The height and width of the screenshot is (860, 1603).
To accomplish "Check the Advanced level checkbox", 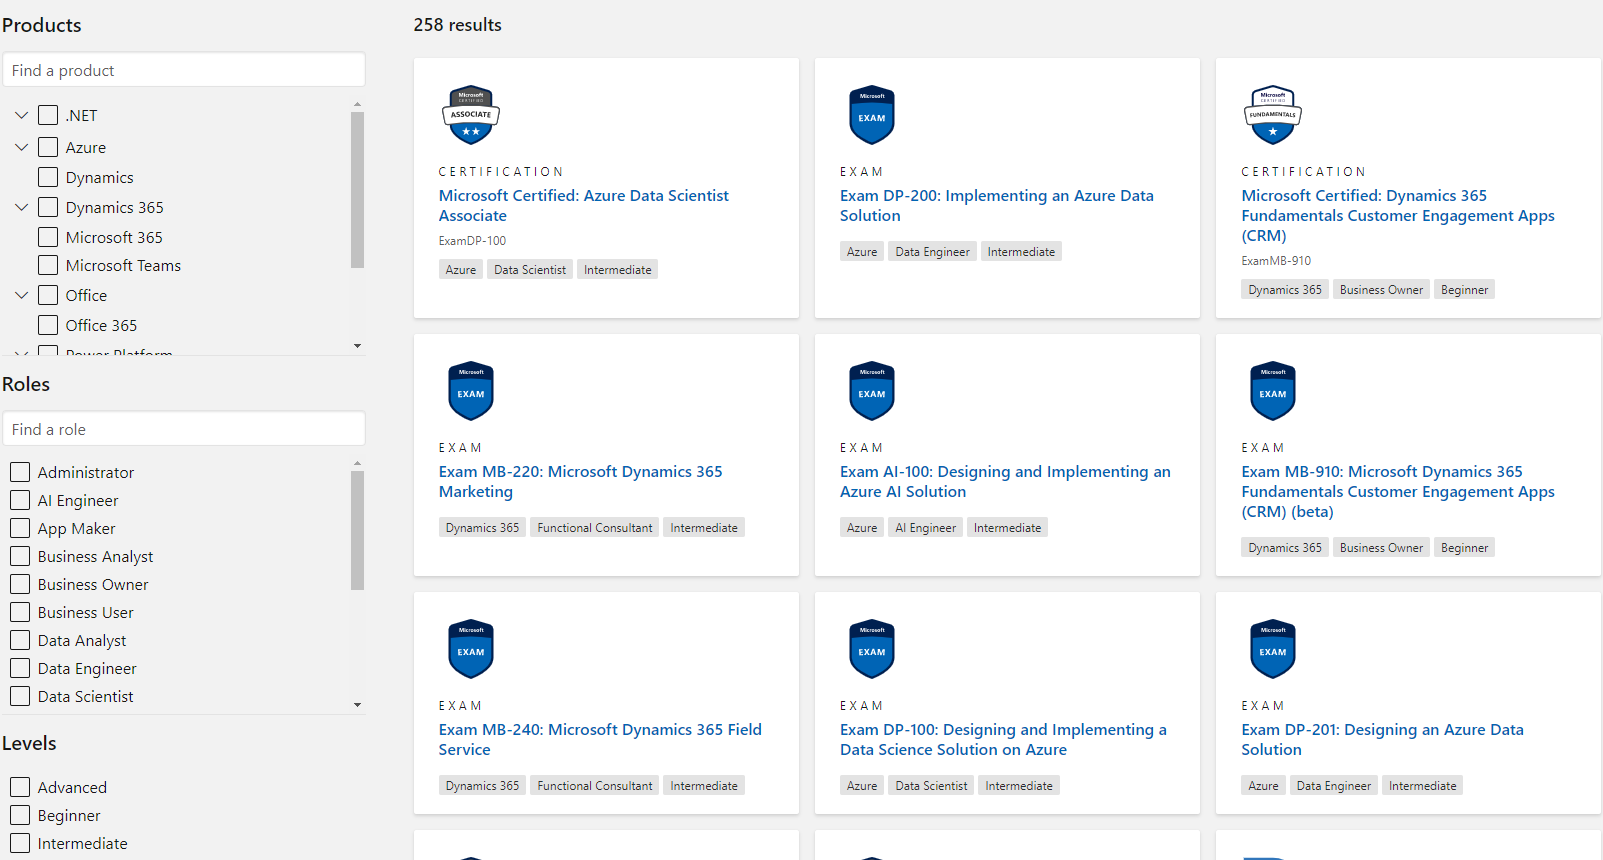I will pyautogui.click(x=20, y=787).
